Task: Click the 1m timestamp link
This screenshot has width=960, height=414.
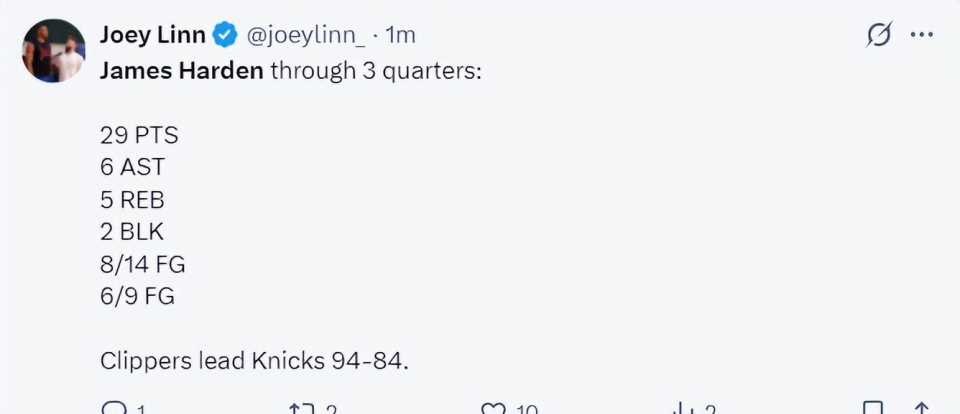Action: click(x=400, y=36)
